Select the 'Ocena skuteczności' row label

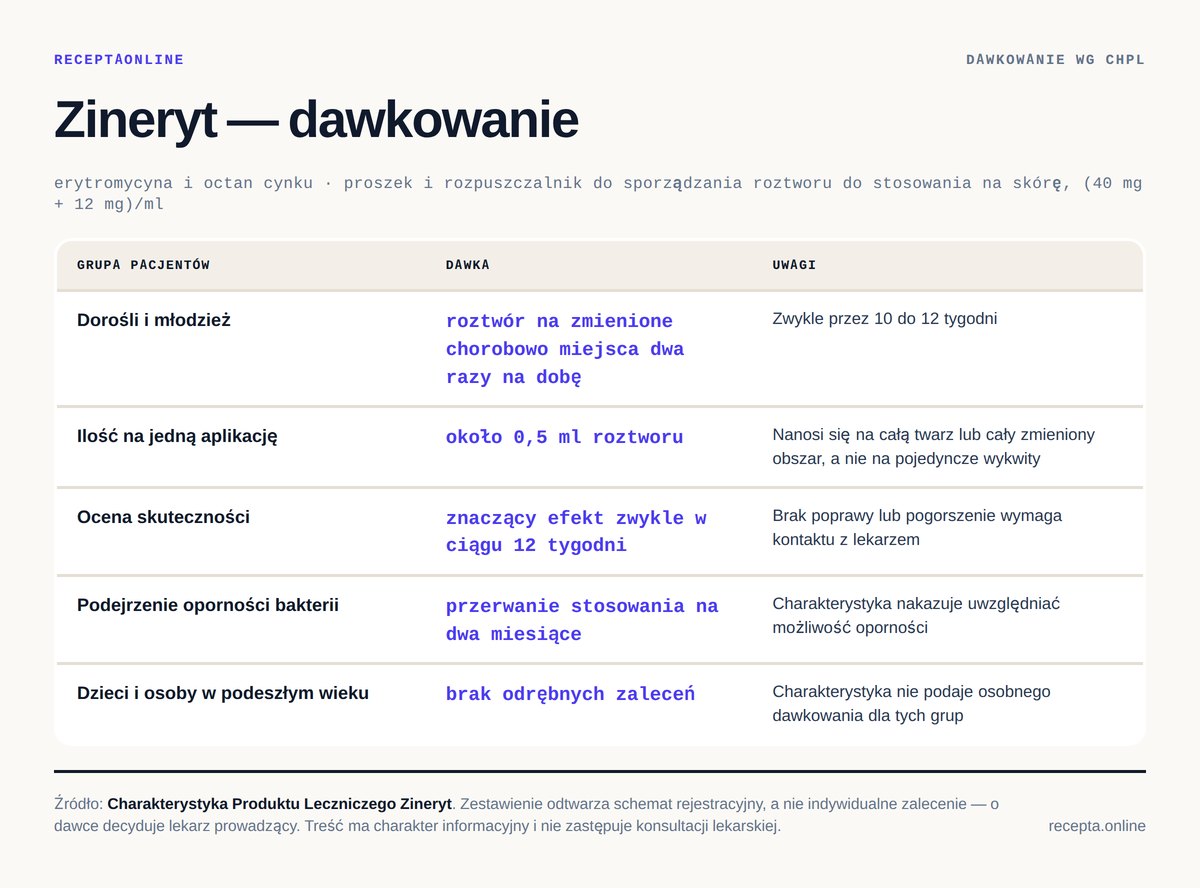coord(163,517)
